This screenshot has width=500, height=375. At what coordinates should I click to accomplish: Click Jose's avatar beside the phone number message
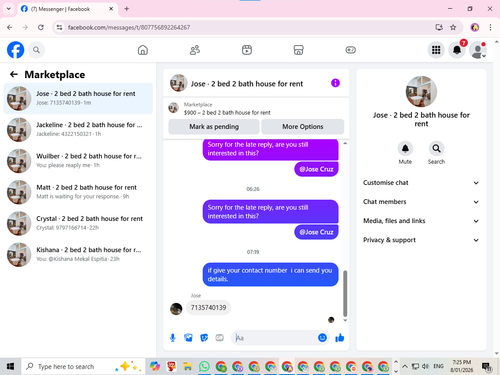tap(176, 309)
